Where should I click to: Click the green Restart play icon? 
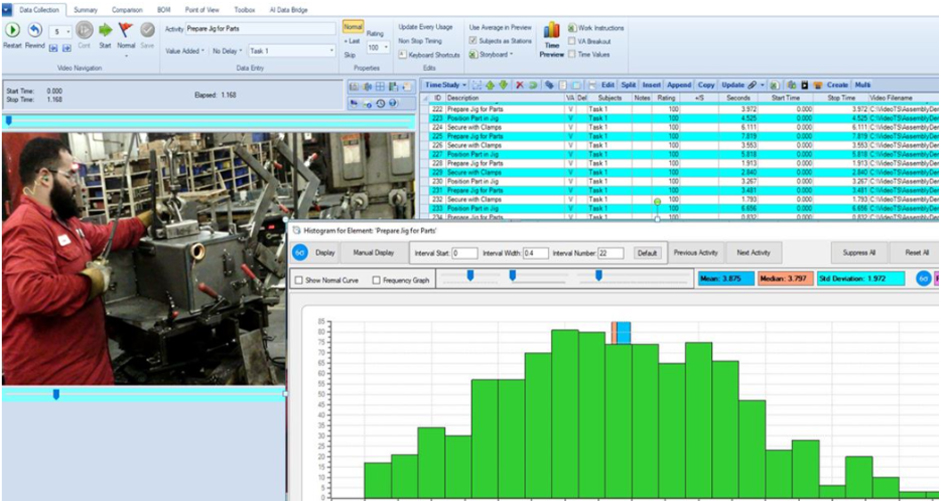pyautogui.click(x=14, y=30)
